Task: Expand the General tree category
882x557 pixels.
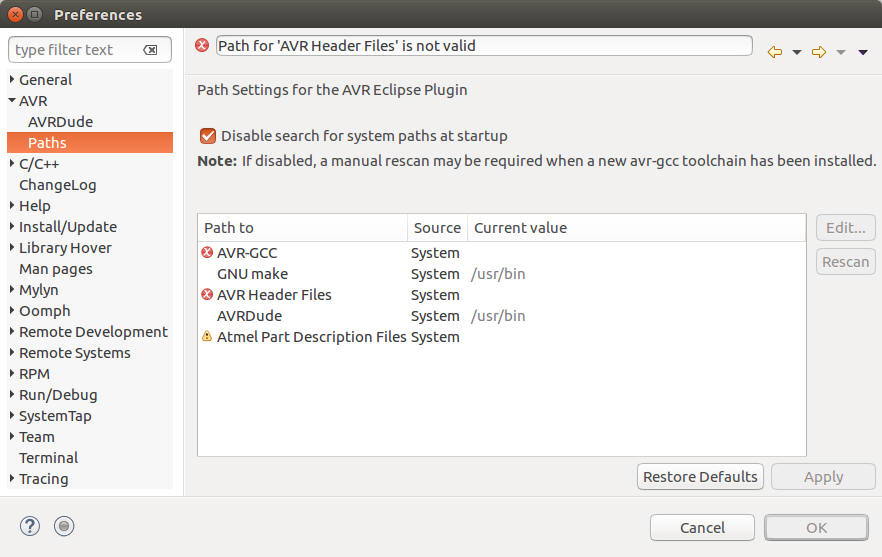Action: (x=12, y=80)
